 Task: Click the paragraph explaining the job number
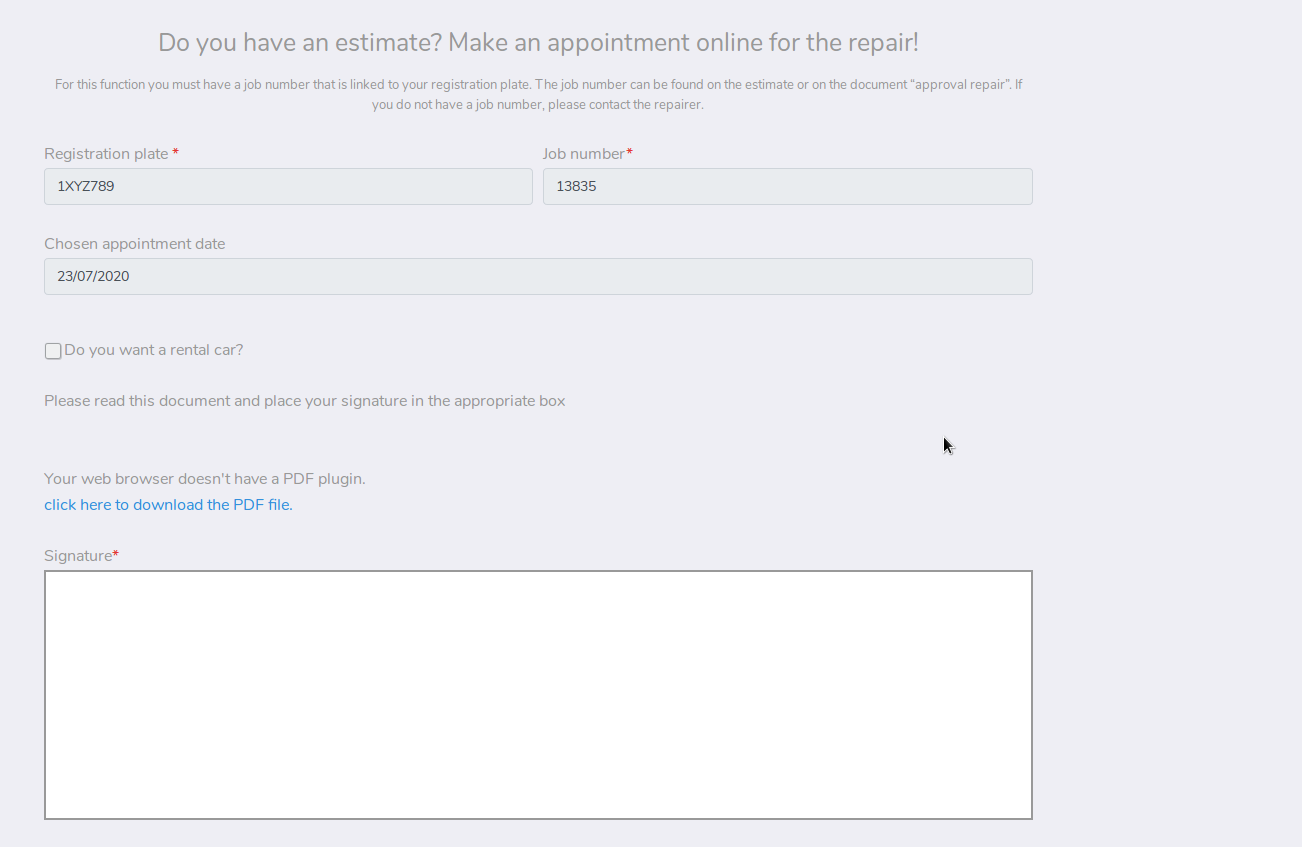pos(538,95)
